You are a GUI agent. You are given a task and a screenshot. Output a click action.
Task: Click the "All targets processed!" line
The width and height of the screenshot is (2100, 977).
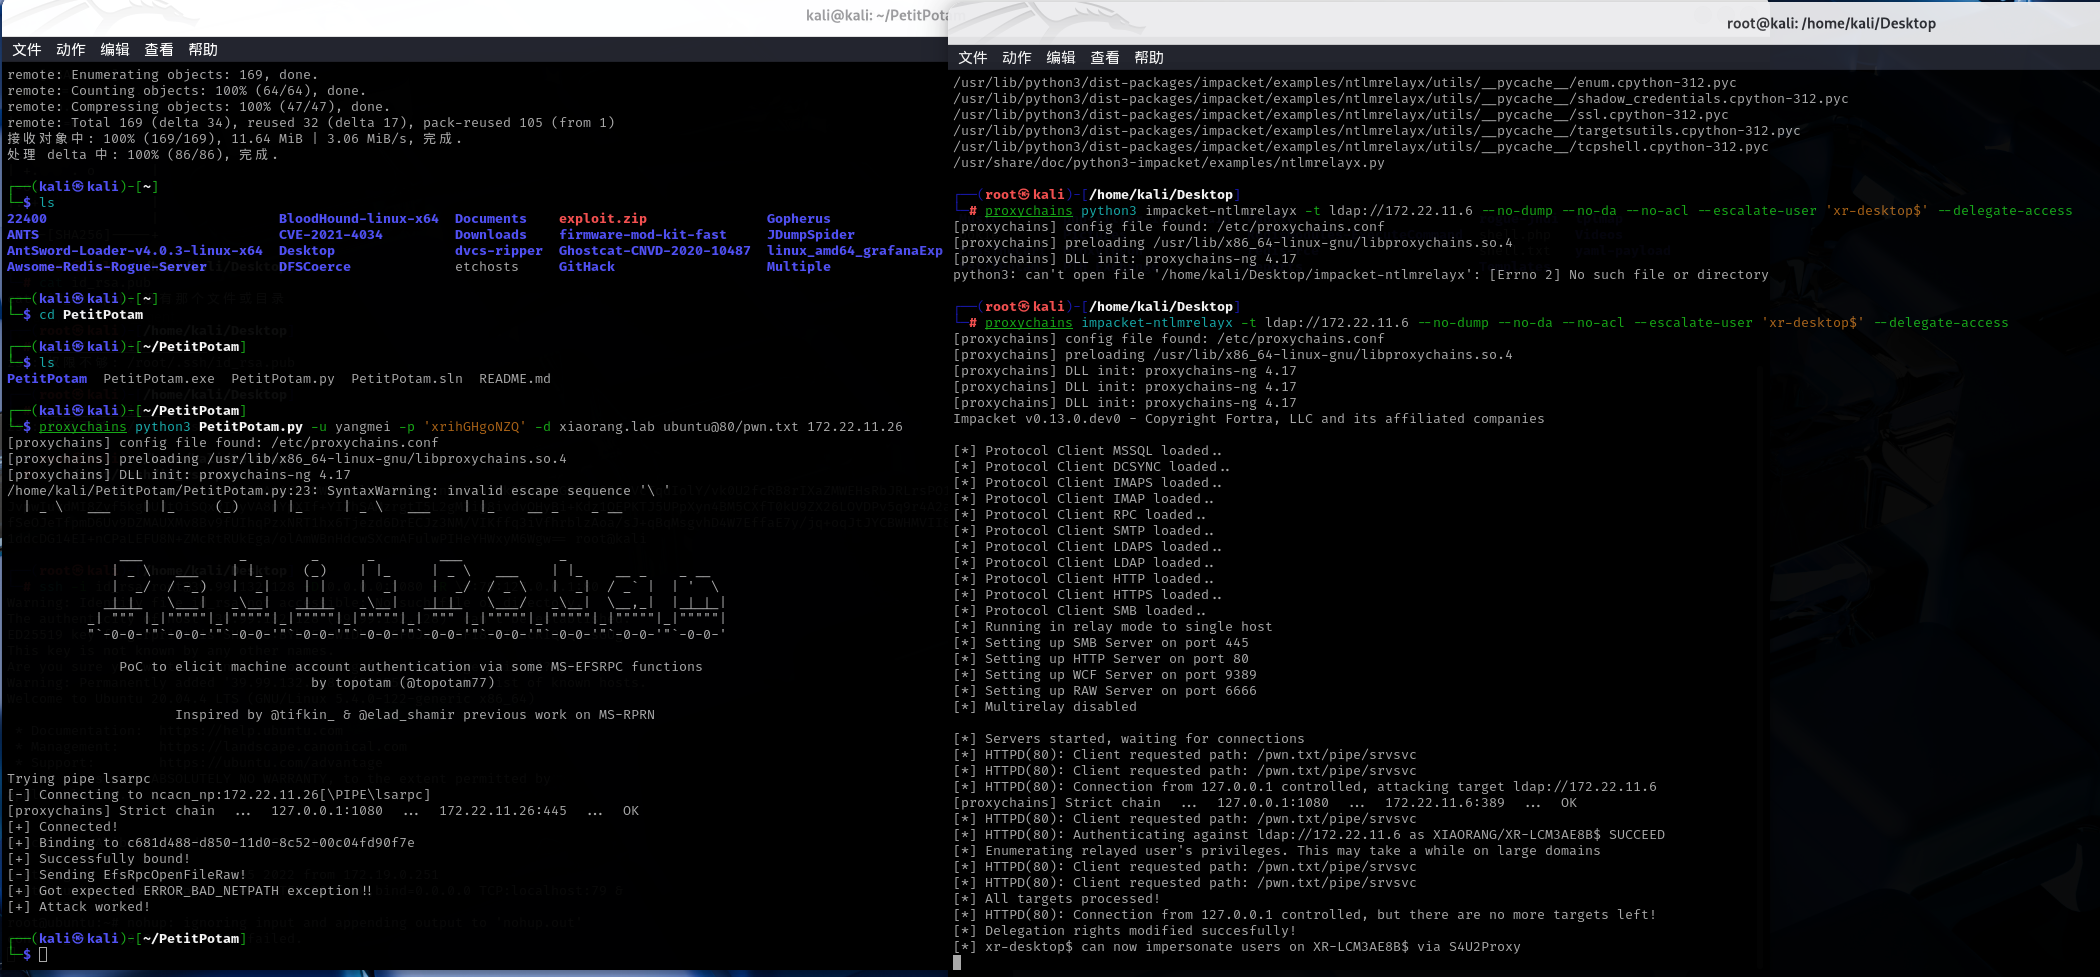pos(1057,899)
